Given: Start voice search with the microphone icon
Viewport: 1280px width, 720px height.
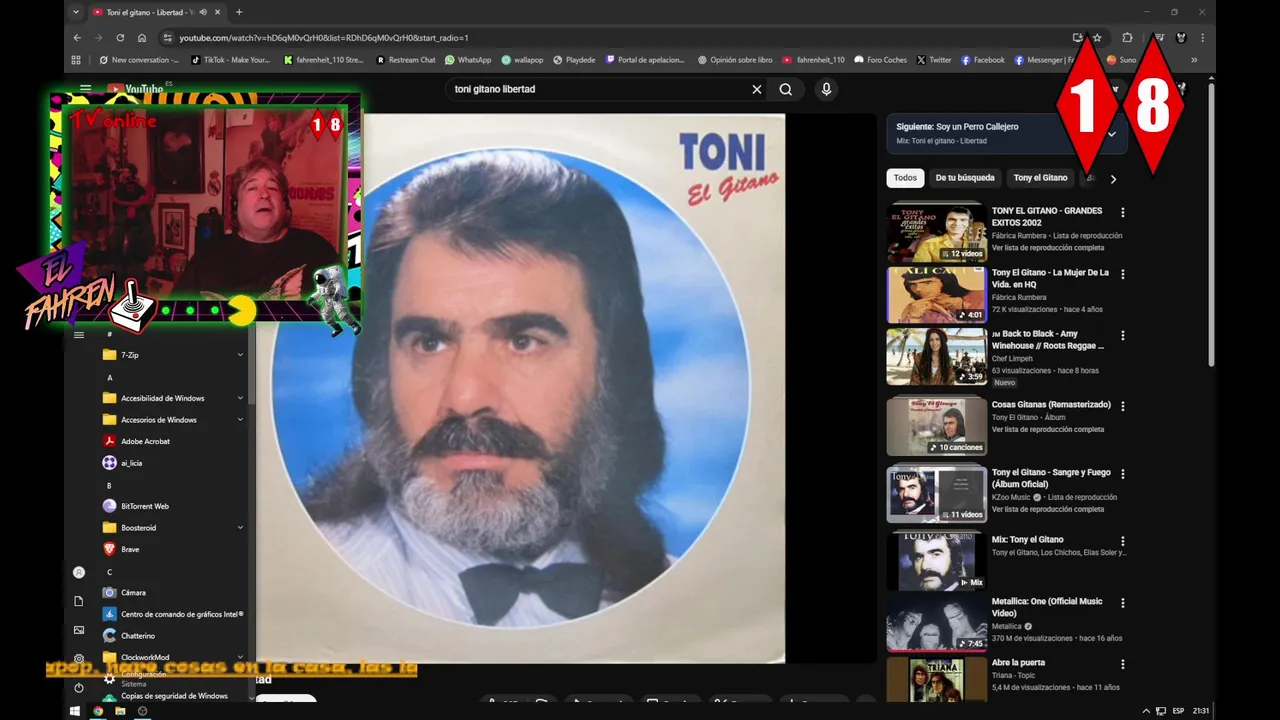Looking at the screenshot, I should [826, 89].
